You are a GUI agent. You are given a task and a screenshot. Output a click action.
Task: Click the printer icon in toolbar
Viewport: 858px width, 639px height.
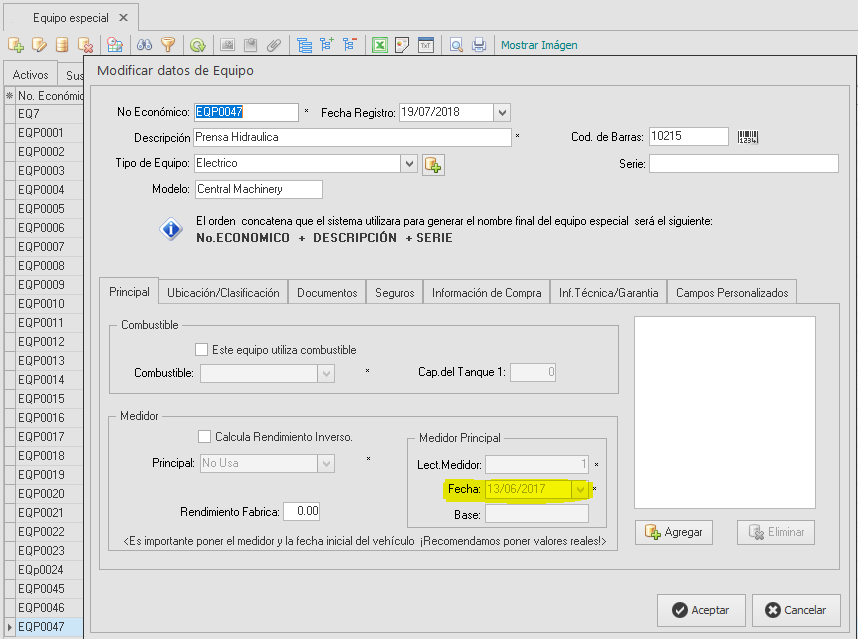click(x=479, y=45)
